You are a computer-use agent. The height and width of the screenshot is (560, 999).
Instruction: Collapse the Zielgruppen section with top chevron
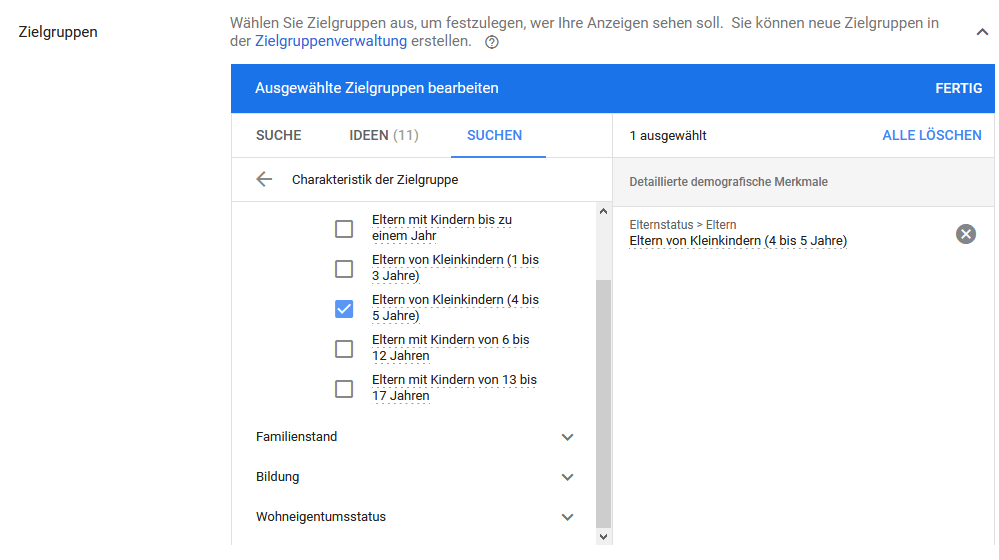point(982,32)
